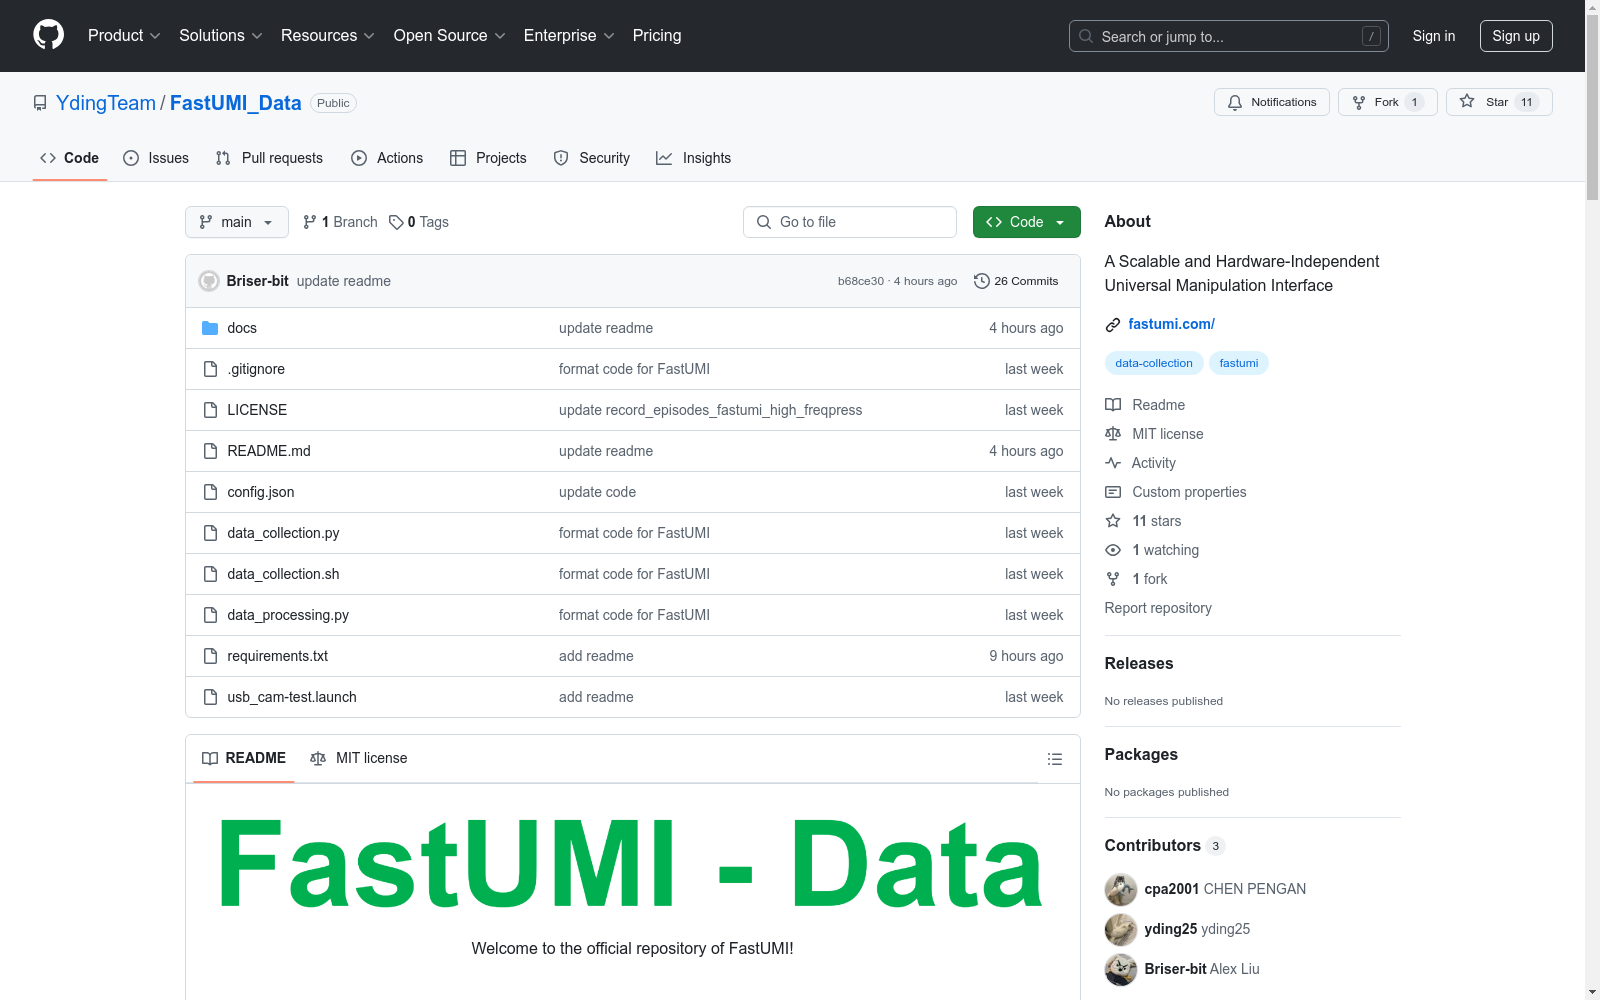Open the README outline list icon
Image resolution: width=1600 pixels, height=1000 pixels.
[1054, 759]
